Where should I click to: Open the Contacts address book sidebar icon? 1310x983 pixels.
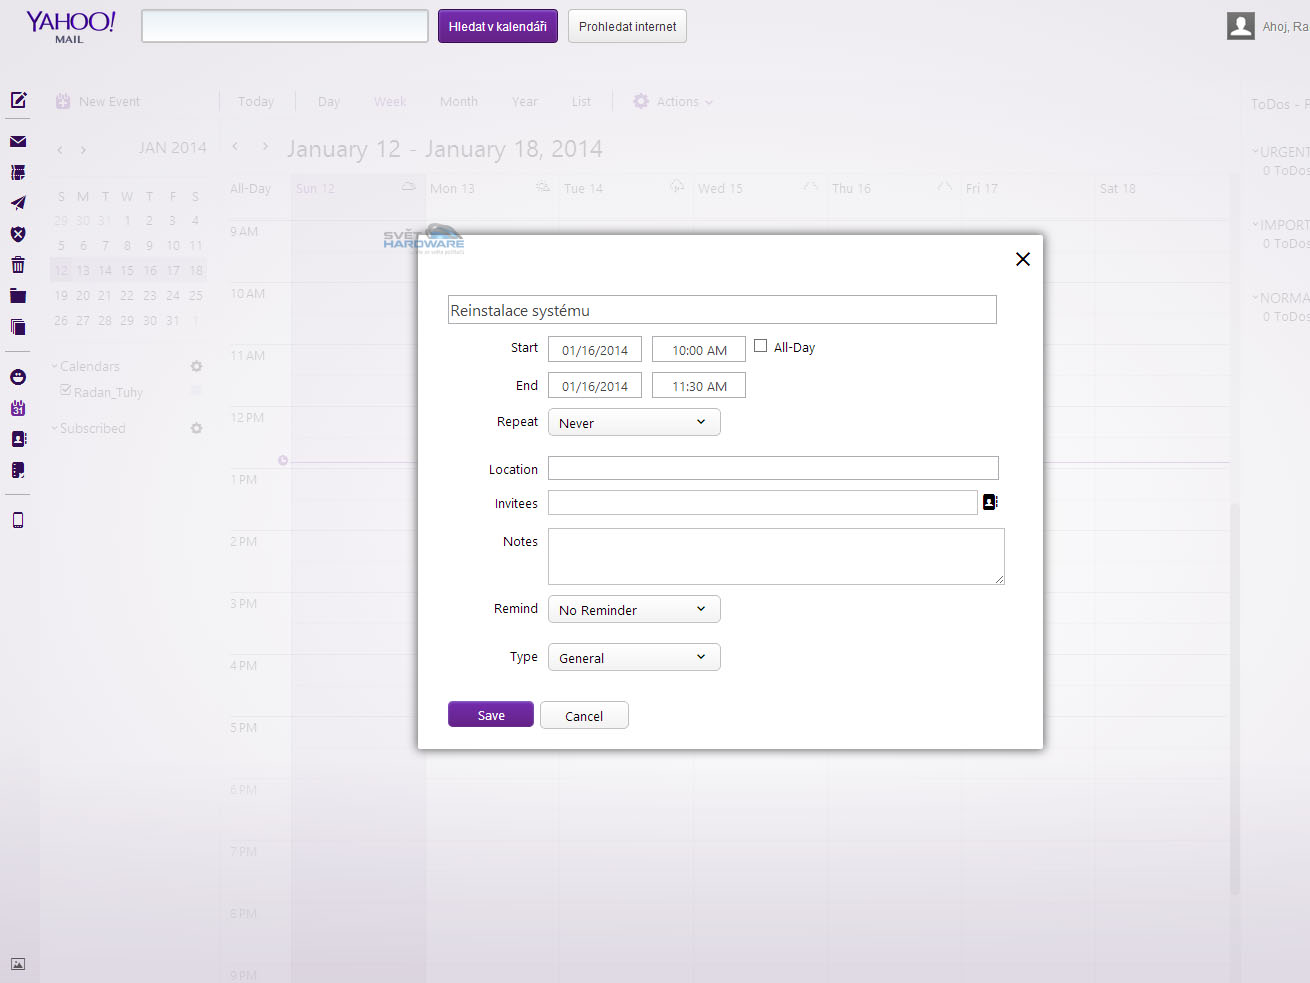click(x=18, y=439)
